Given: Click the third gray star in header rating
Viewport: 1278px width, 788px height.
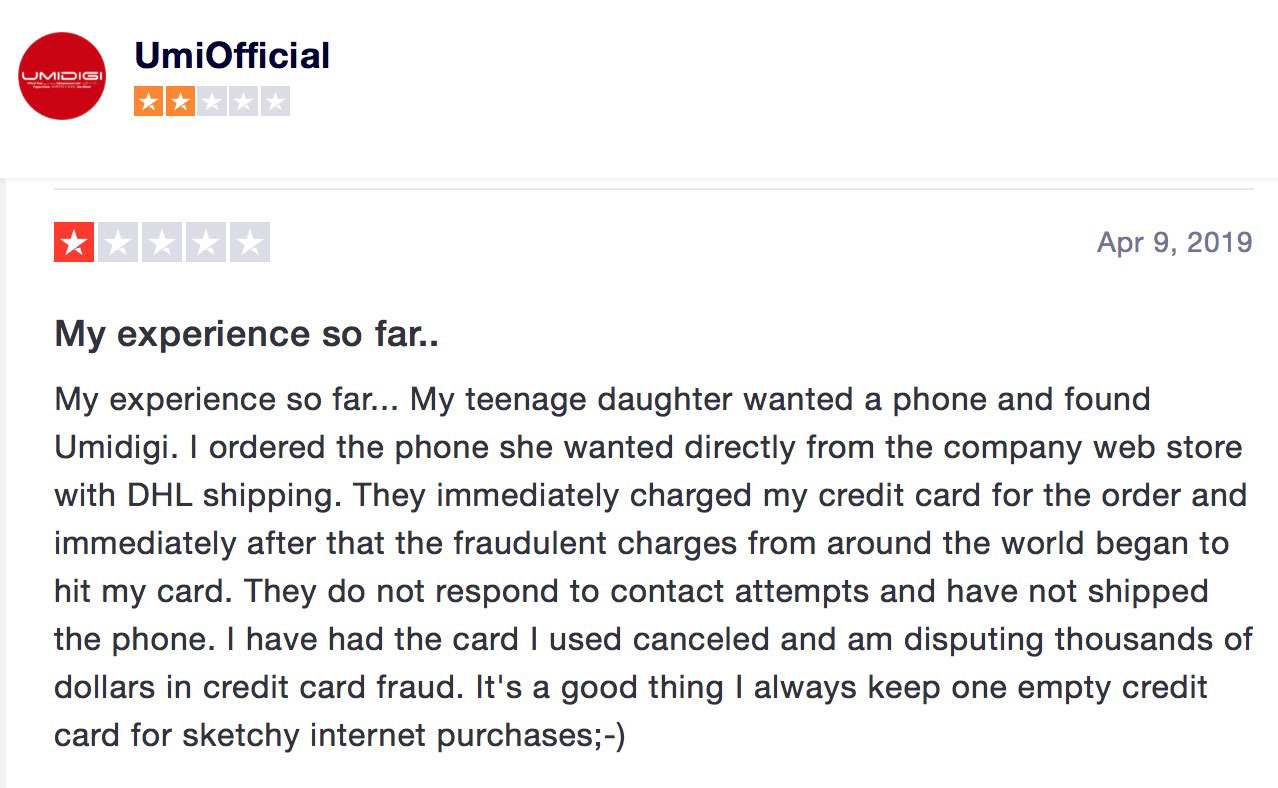Looking at the screenshot, I should click(x=212, y=101).
